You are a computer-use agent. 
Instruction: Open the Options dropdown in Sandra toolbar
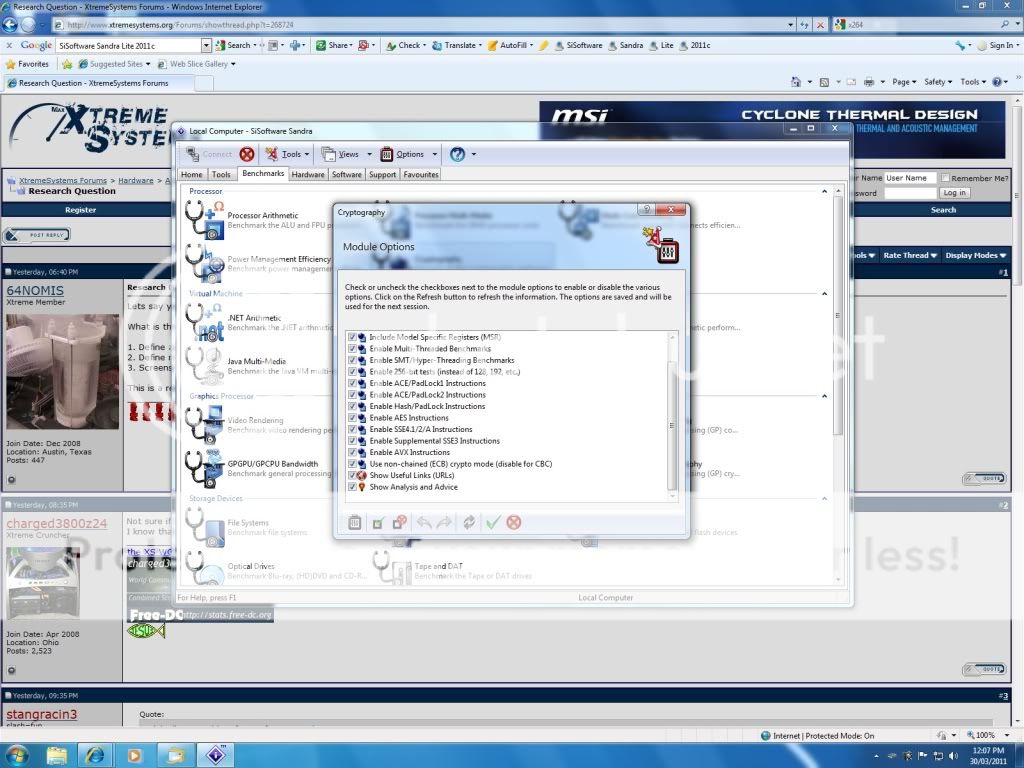[410, 154]
